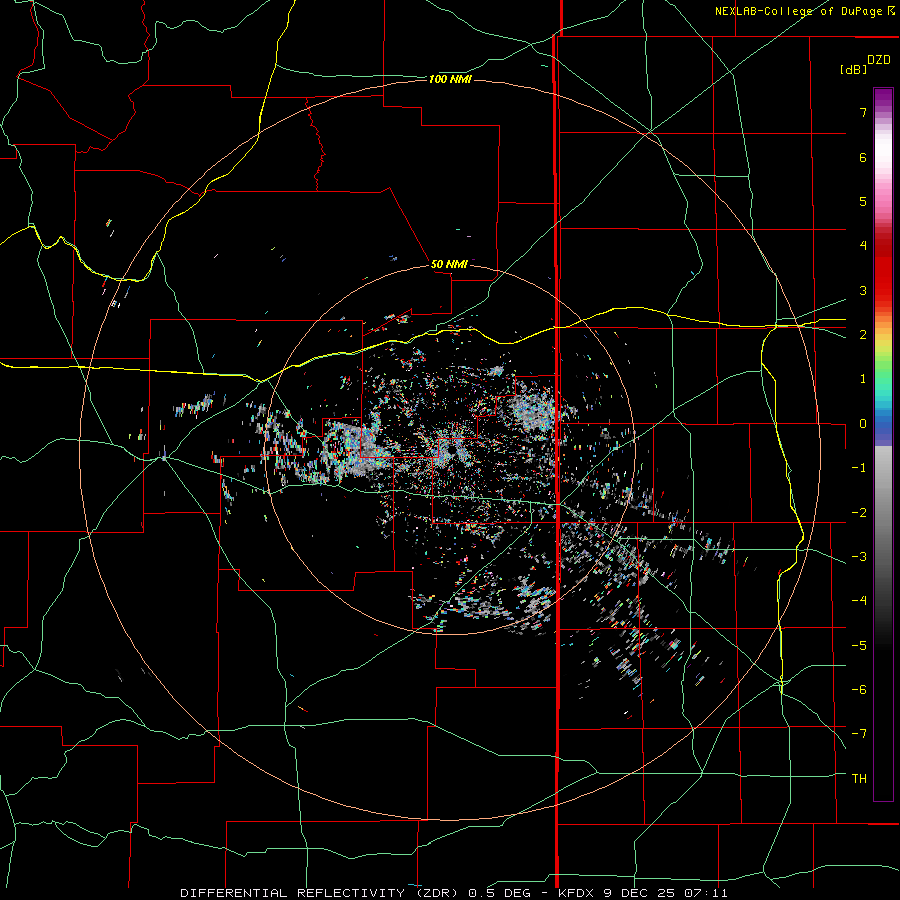Click the TH threshold label on the scale
The width and height of the screenshot is (900, 900).
click(x=859, y=779)
